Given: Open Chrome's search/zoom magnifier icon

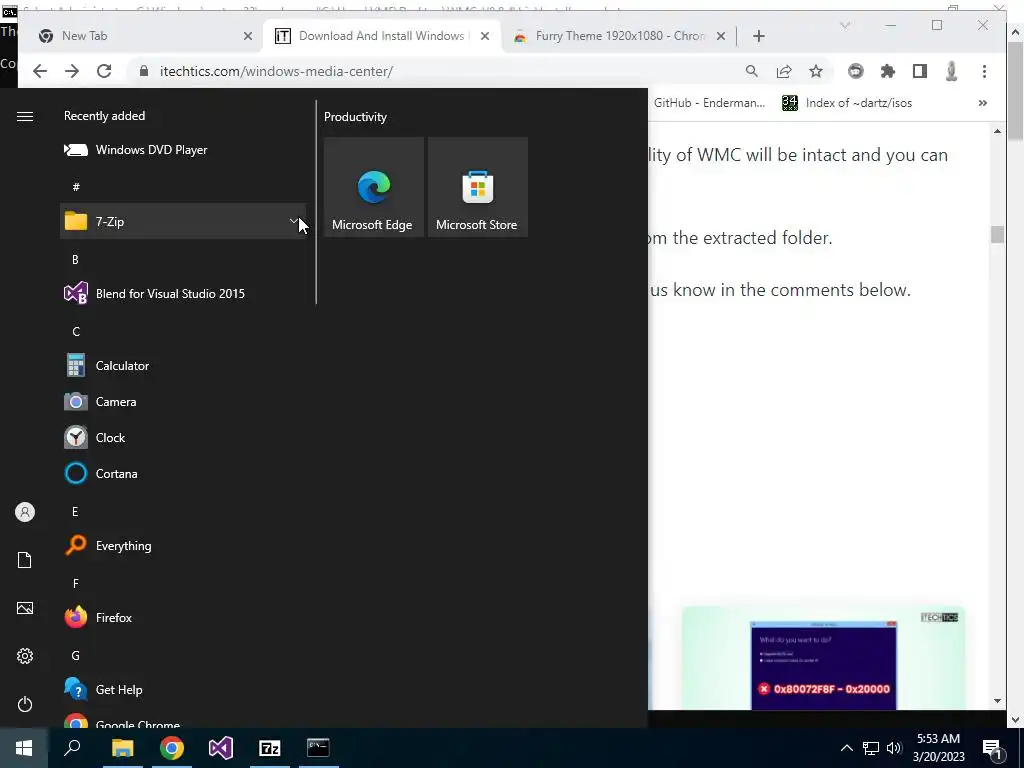Looking at the screenshot, I should click(x=752, y=71).
